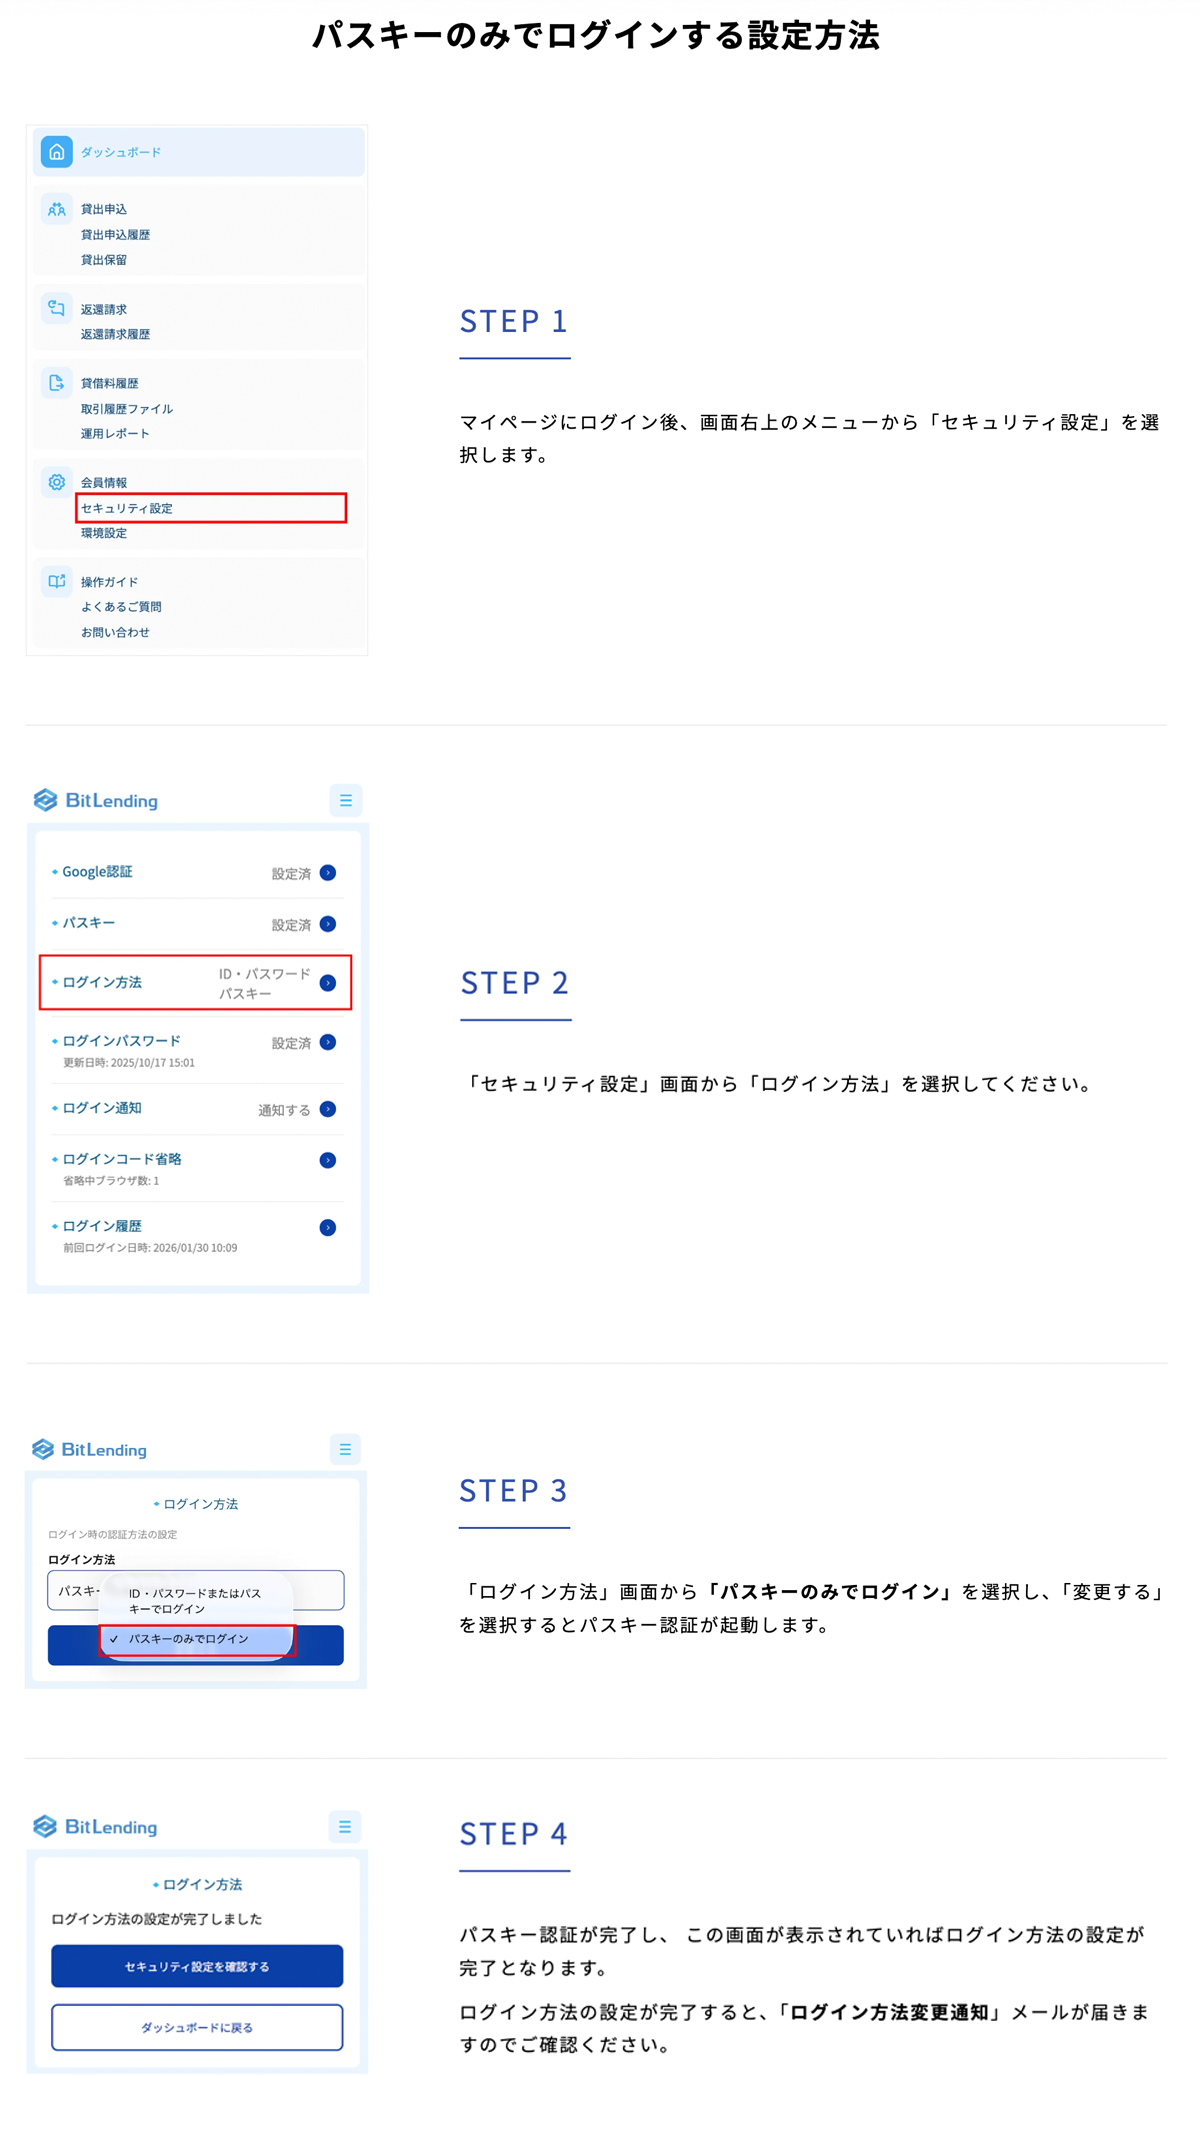Open 貸出保留 menu item
This screenshot has width=1200, height=2133.
click(x=103, y=259)
